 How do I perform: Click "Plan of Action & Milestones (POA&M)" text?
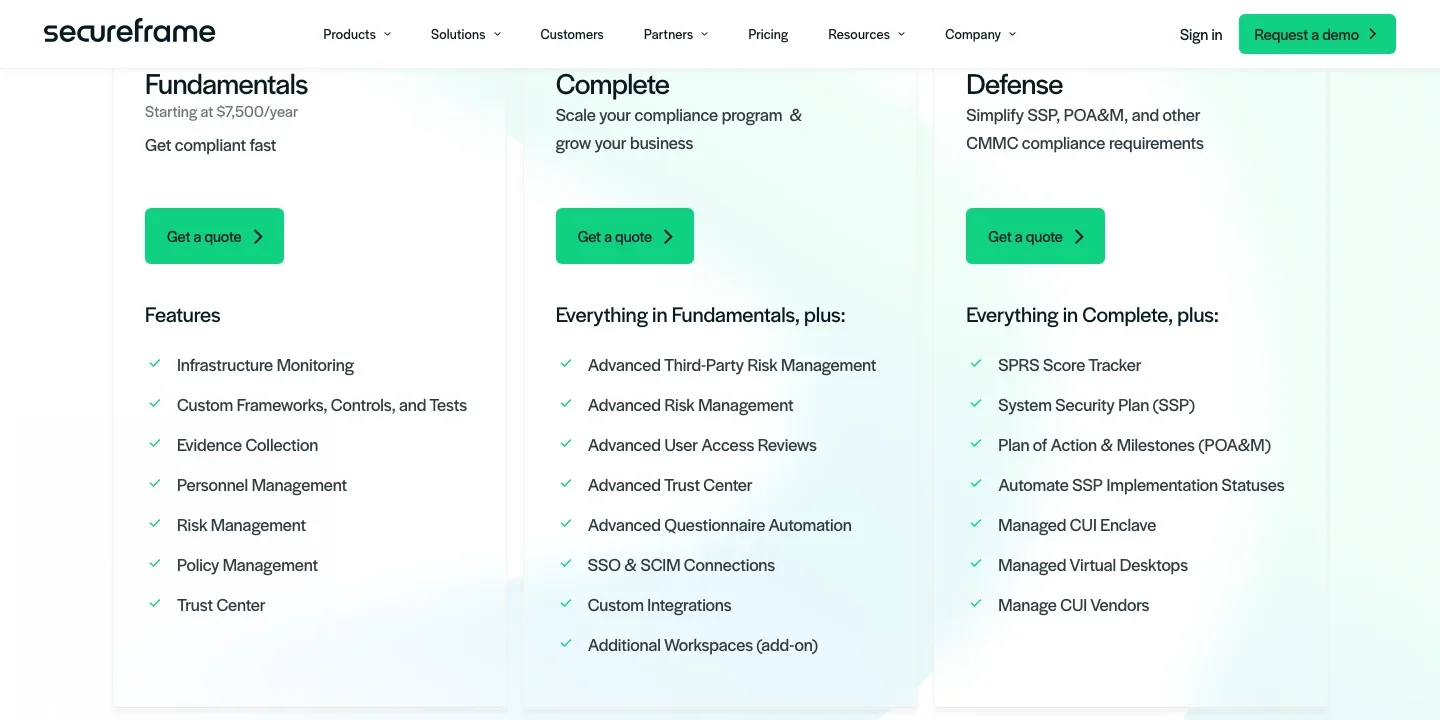1135,445
